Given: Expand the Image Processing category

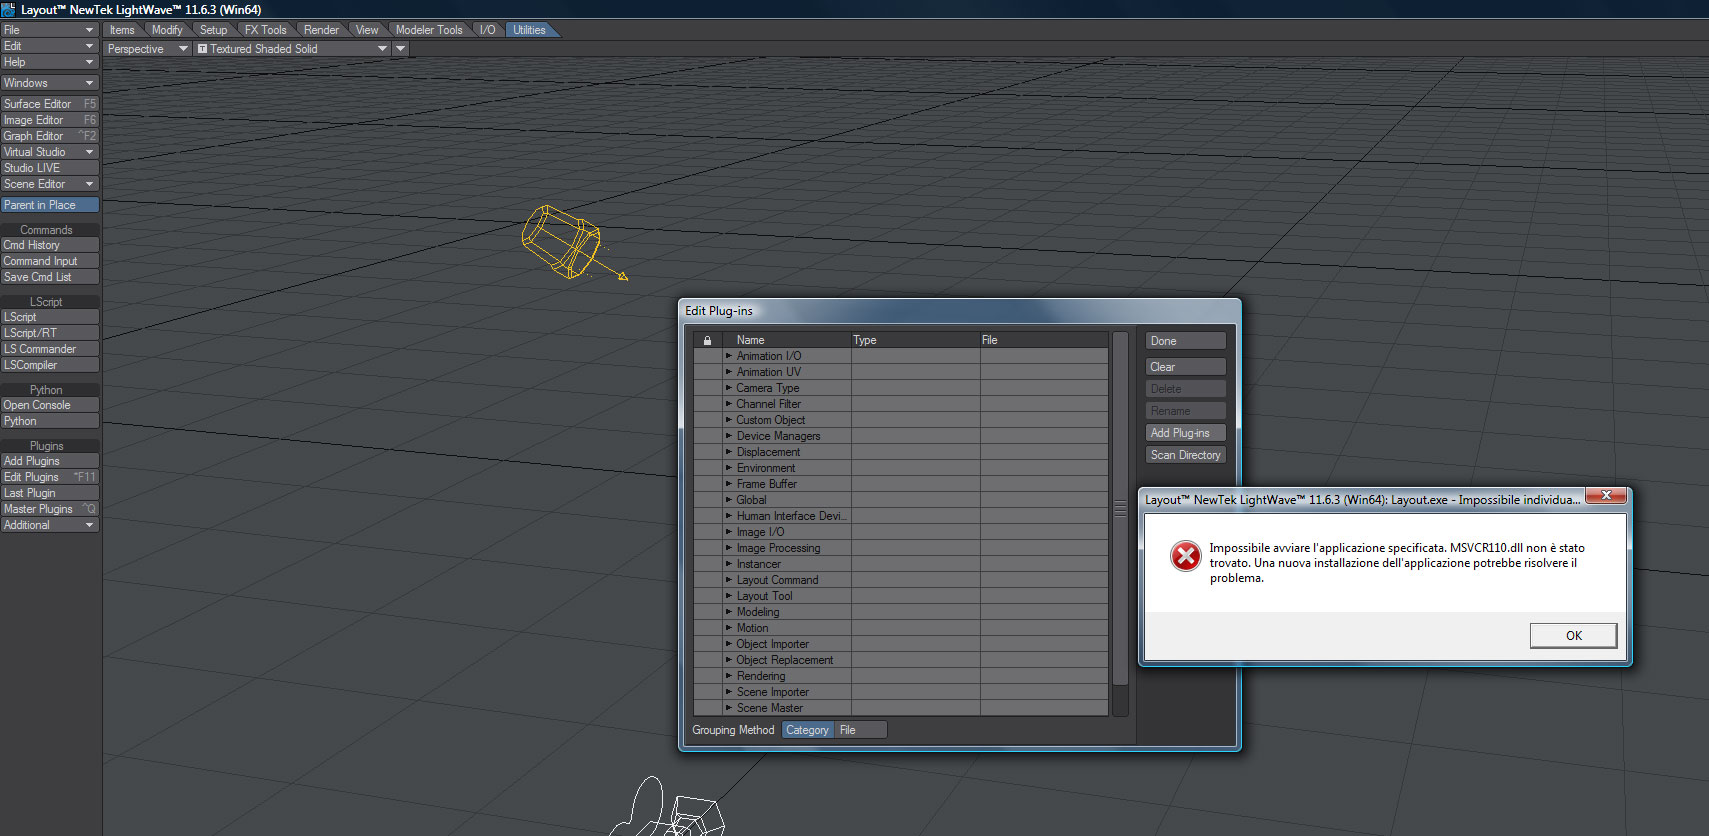Looking at the screenshot, I should pos(729,548).
